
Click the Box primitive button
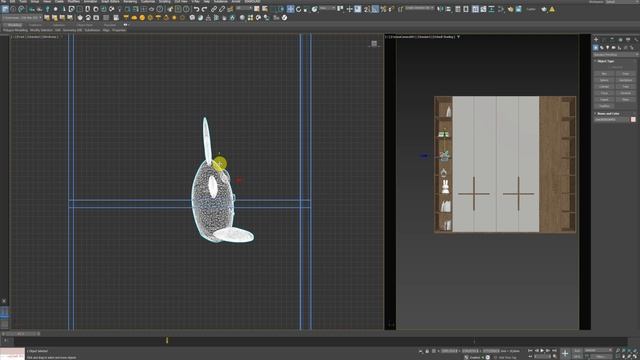pyautogui.click(x=604, y=74)
